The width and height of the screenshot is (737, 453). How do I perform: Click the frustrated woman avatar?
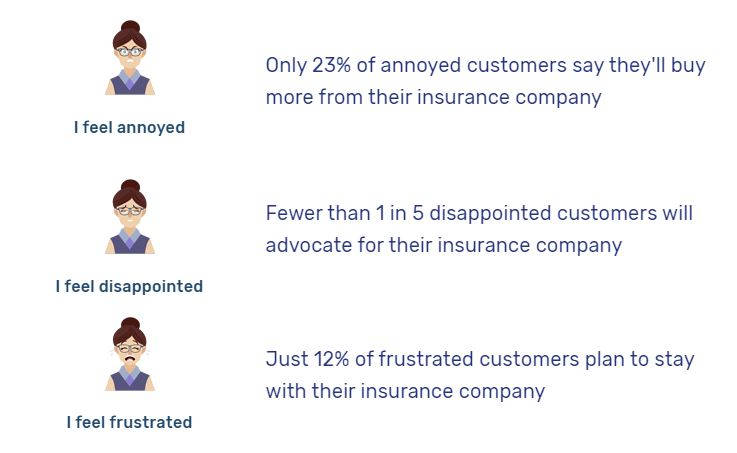point(130,354)
